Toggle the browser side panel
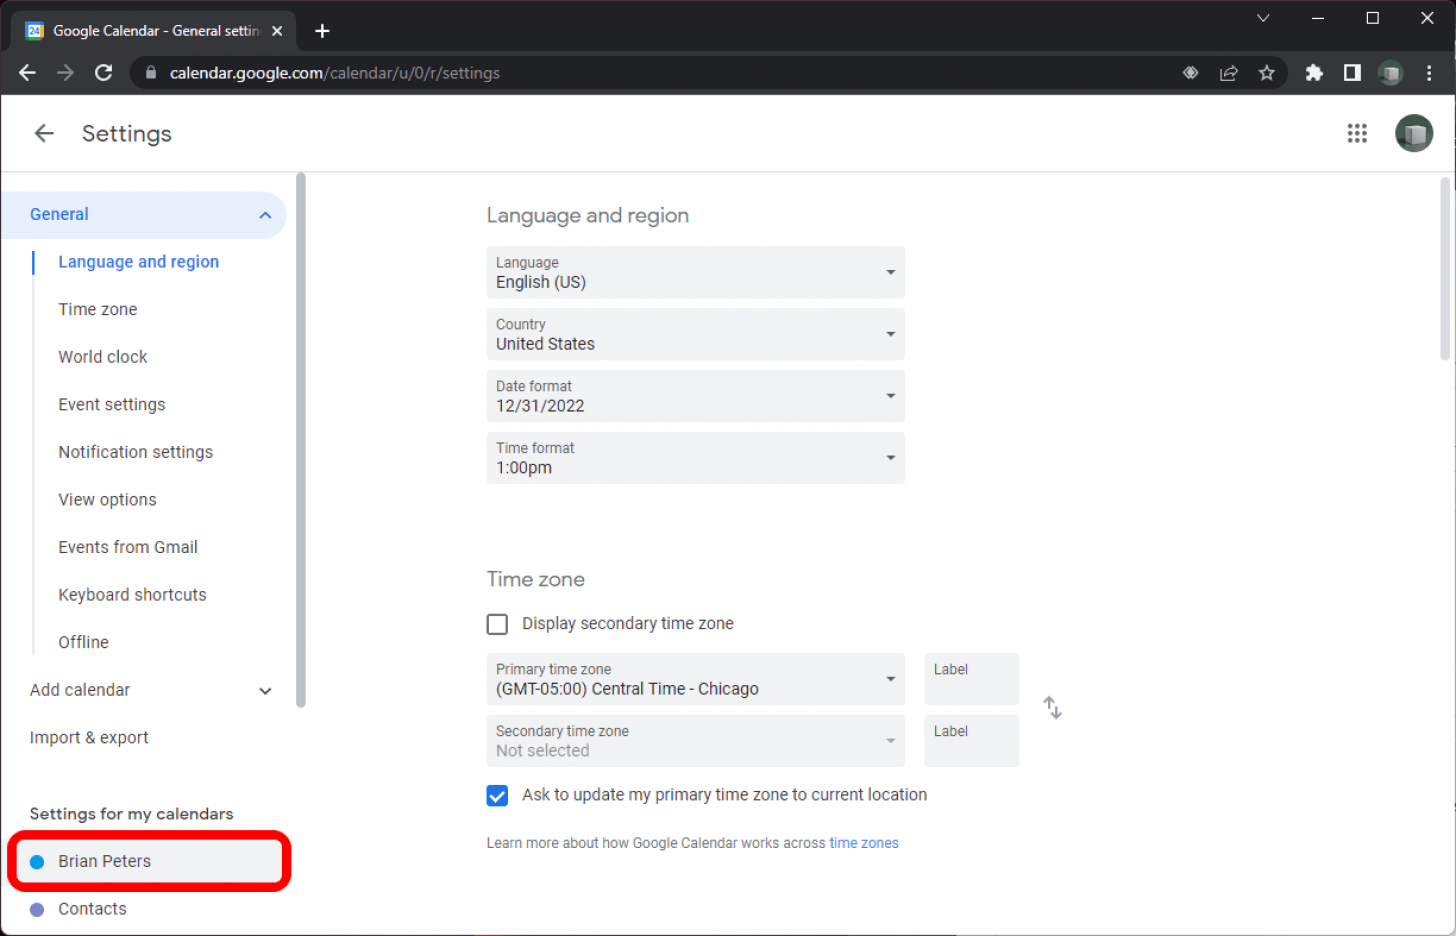Viewport: 1456px width, 936px height. [1352, 73]
